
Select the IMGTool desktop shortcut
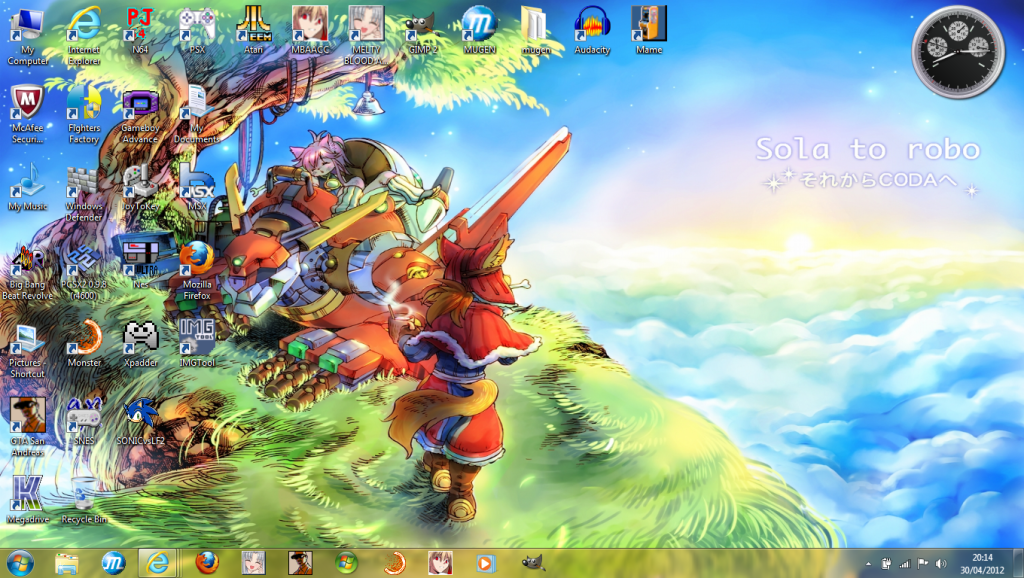(197, 344)
